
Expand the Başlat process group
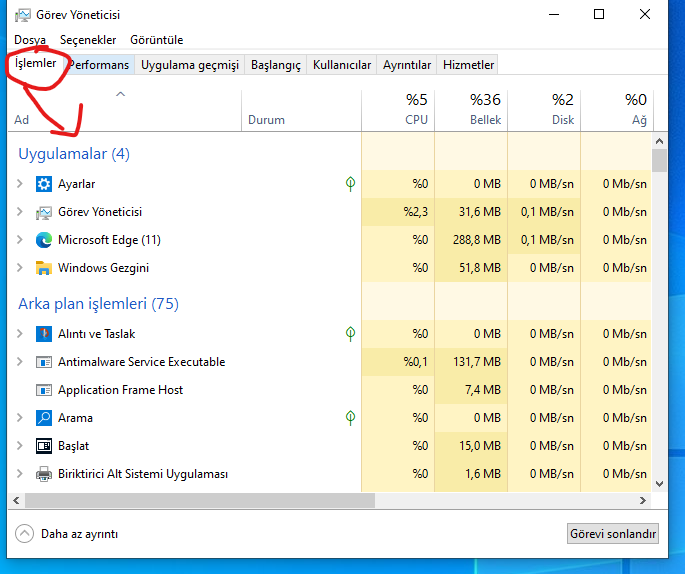coord(20,446)
